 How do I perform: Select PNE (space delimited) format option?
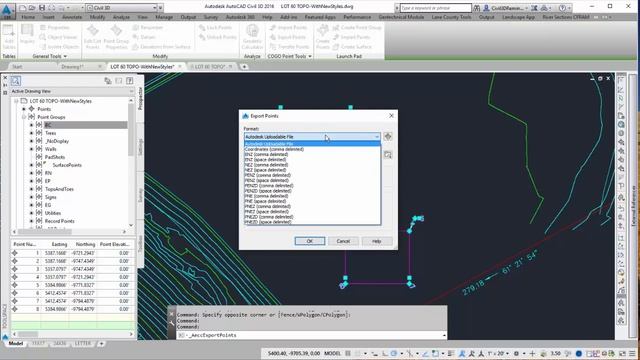[265, 201]
